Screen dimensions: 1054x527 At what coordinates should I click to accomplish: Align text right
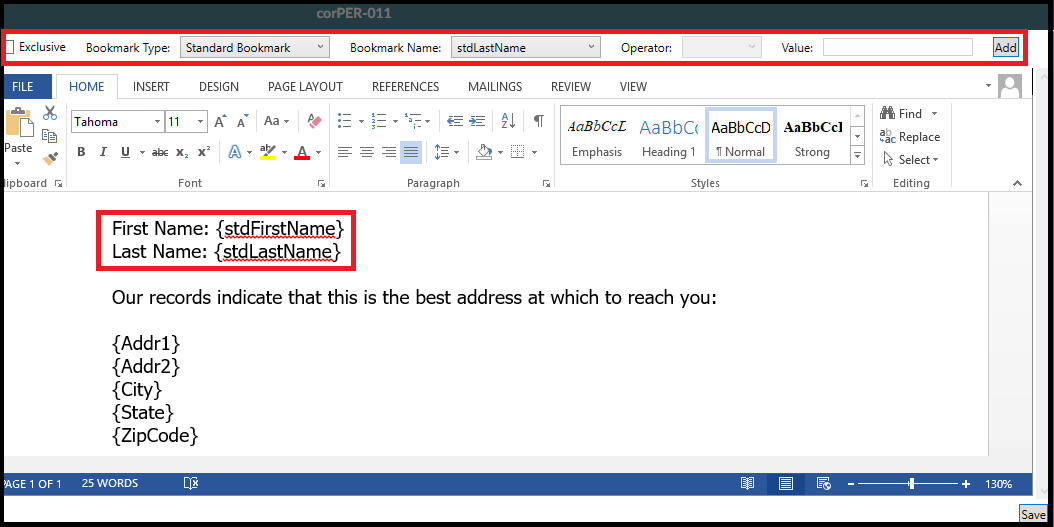tap(389, 153)
